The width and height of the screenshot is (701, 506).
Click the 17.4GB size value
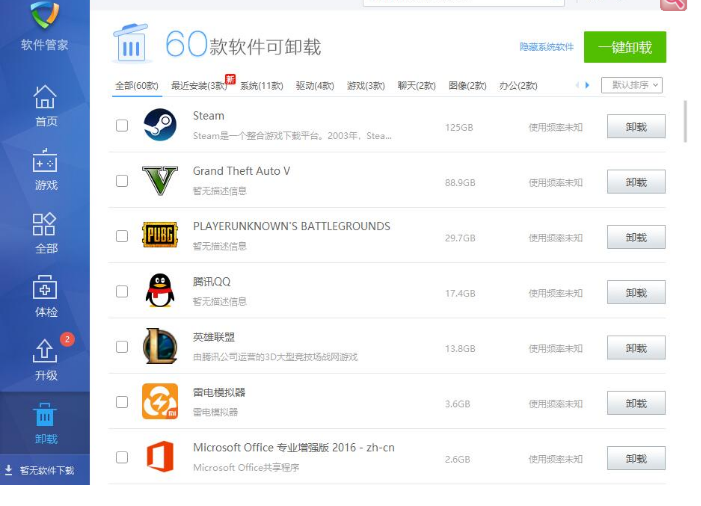(x=460, y=293)
